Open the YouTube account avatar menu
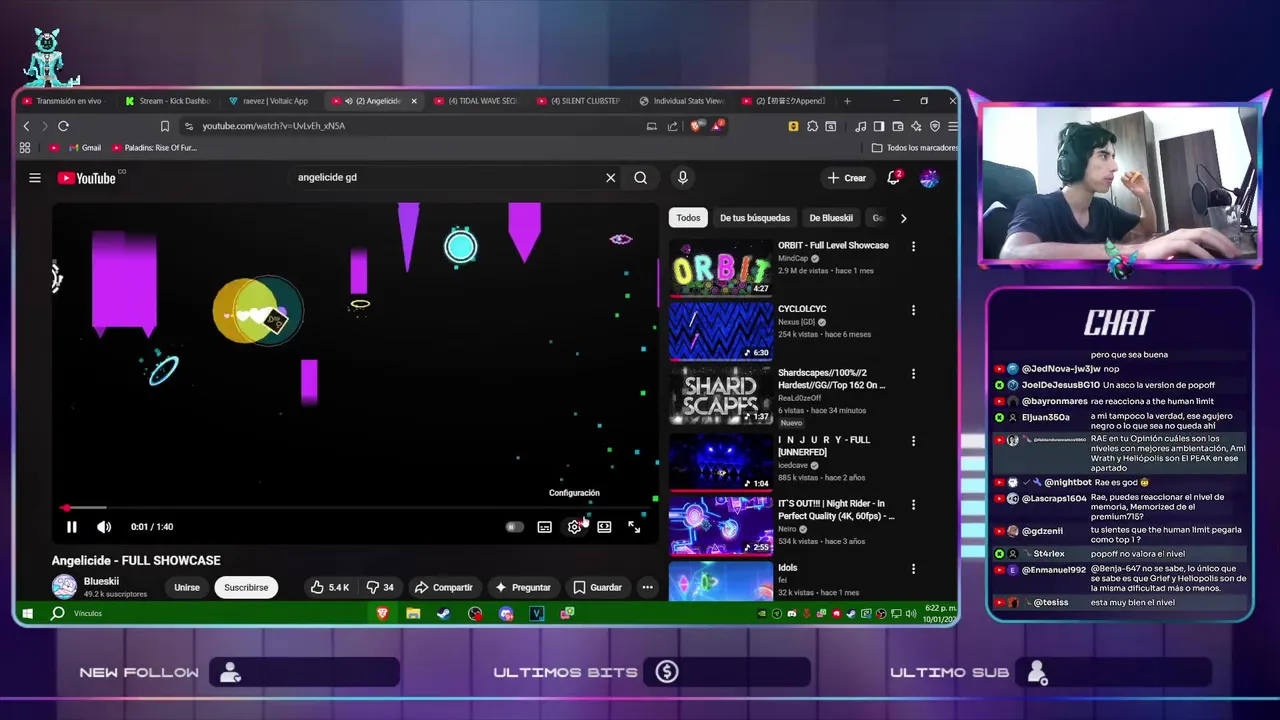 (929, 178)
